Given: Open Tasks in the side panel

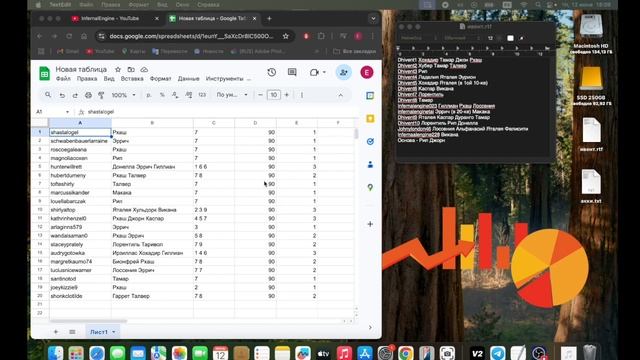Looking at the screenshot, I should point(370,141).
